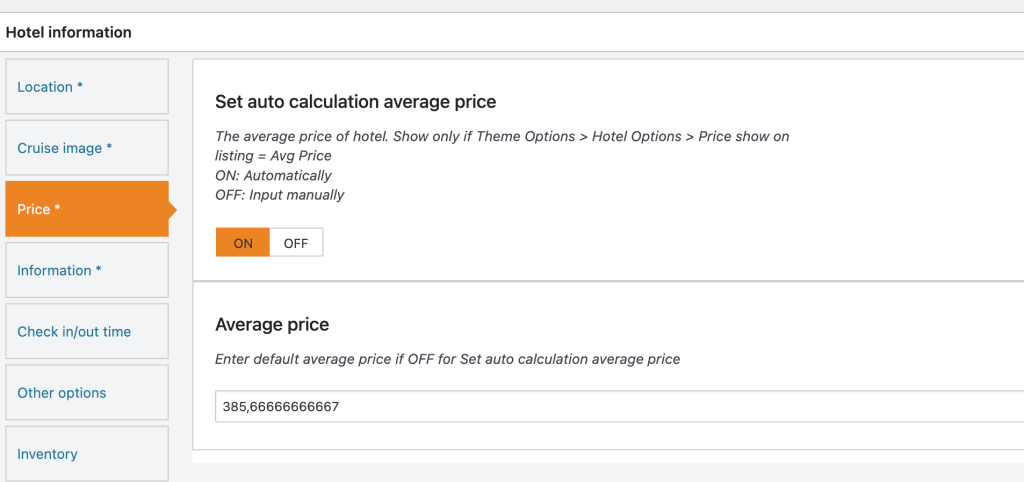
Task: Click the 'The average price of hotel' description
Action: tap(501, 136)
